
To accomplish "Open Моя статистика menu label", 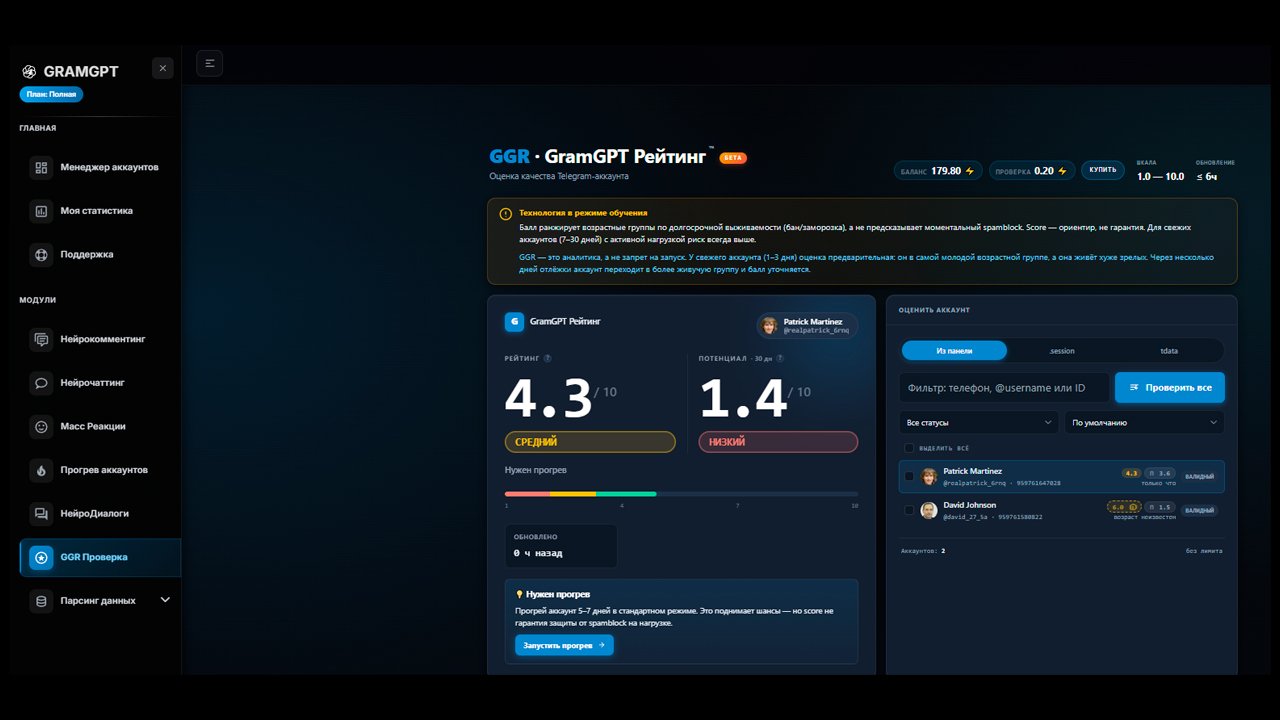I will (x=96, y=211).
